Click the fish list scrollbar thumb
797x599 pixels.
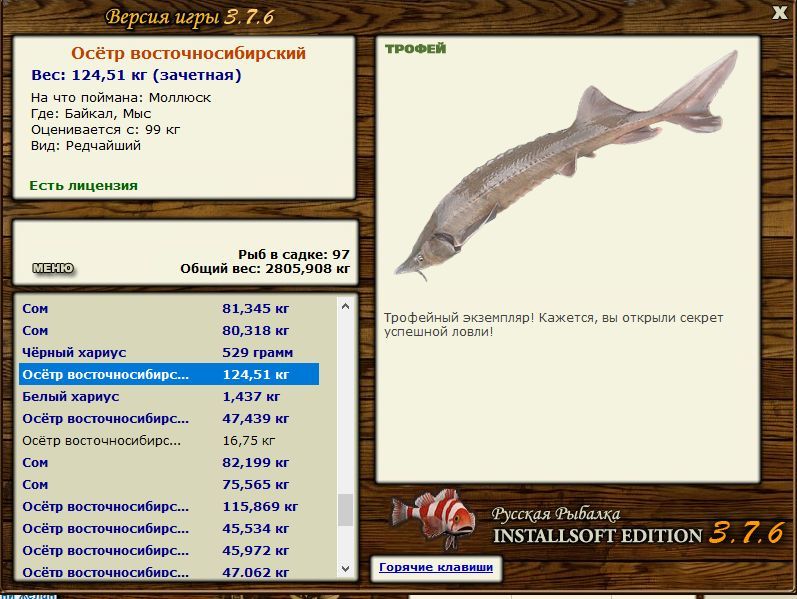point(346,510)
